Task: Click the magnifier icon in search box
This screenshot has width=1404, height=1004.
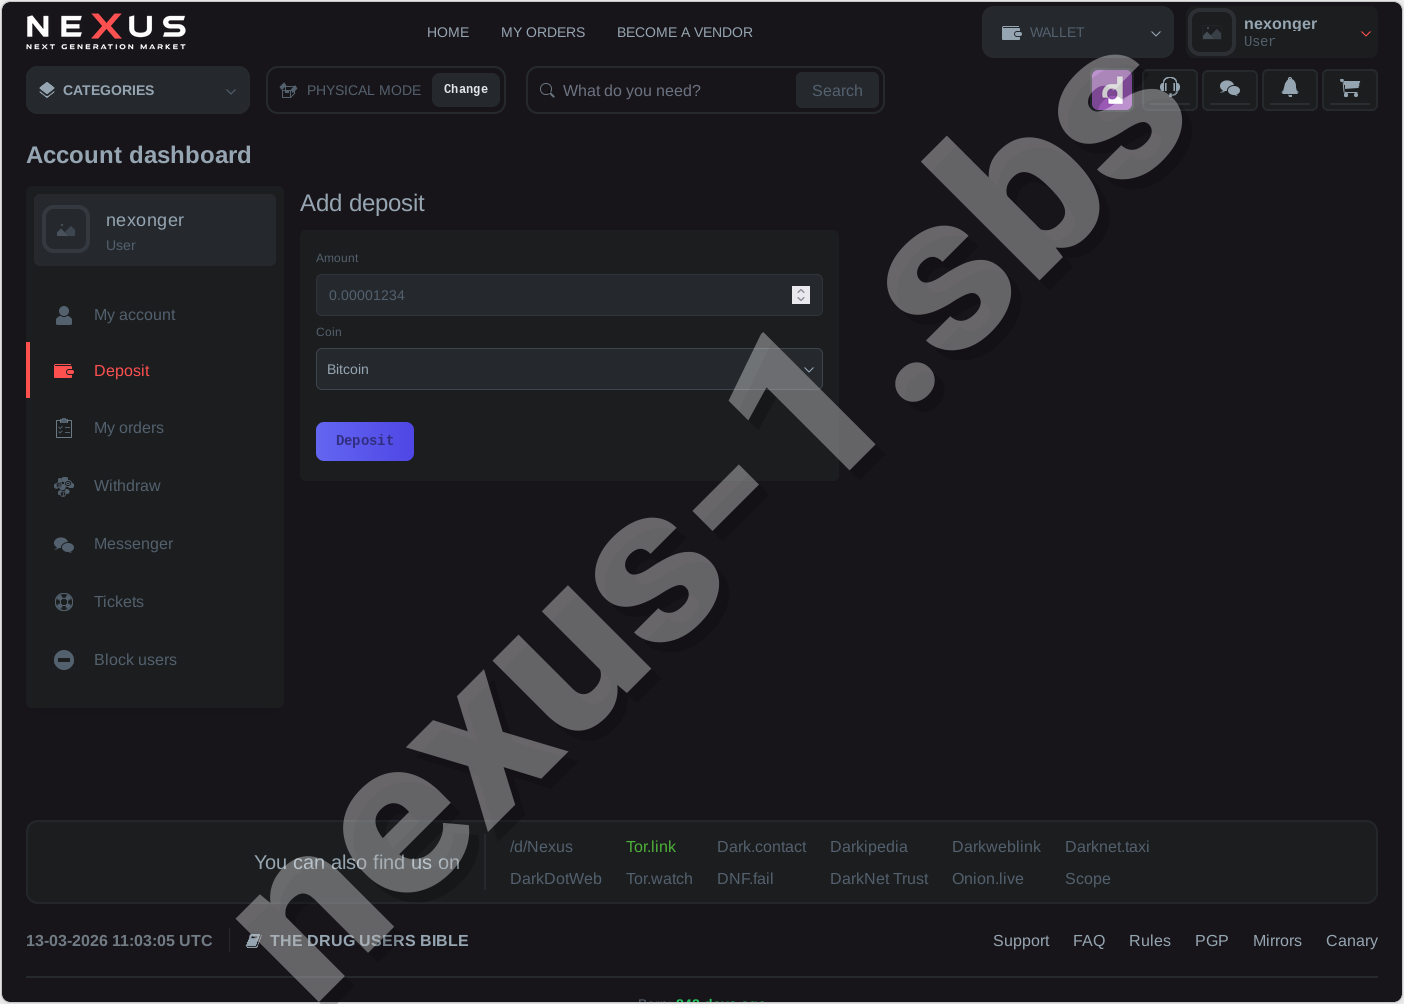Action: (x=547, y=90)
